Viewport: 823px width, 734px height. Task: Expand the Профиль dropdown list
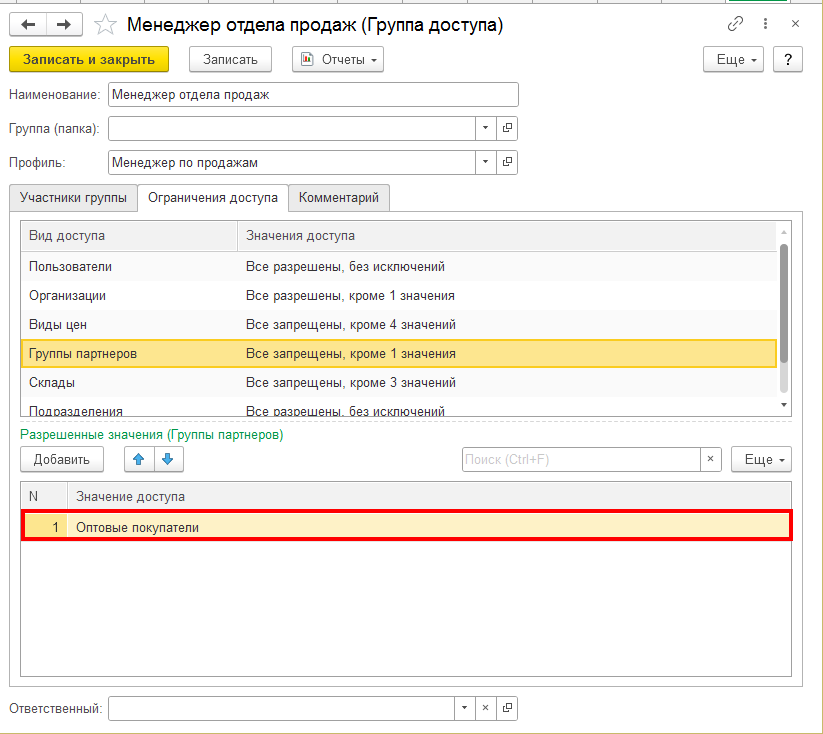click(485, 162)
